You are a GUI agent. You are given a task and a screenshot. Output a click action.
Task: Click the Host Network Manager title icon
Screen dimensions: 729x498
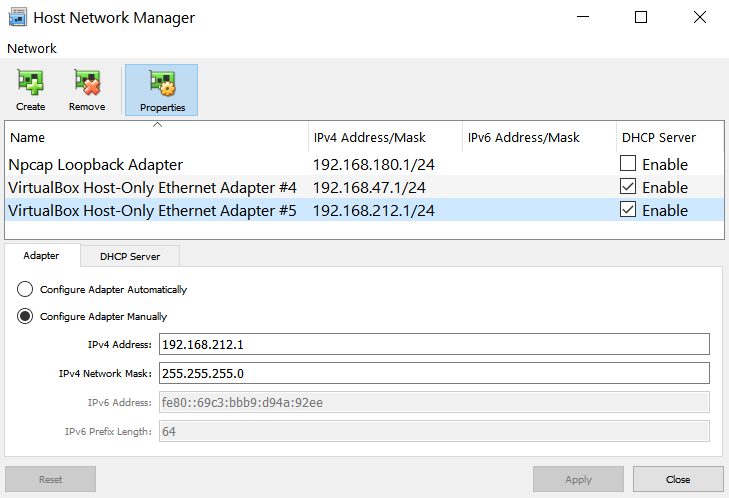click(18, 18)
